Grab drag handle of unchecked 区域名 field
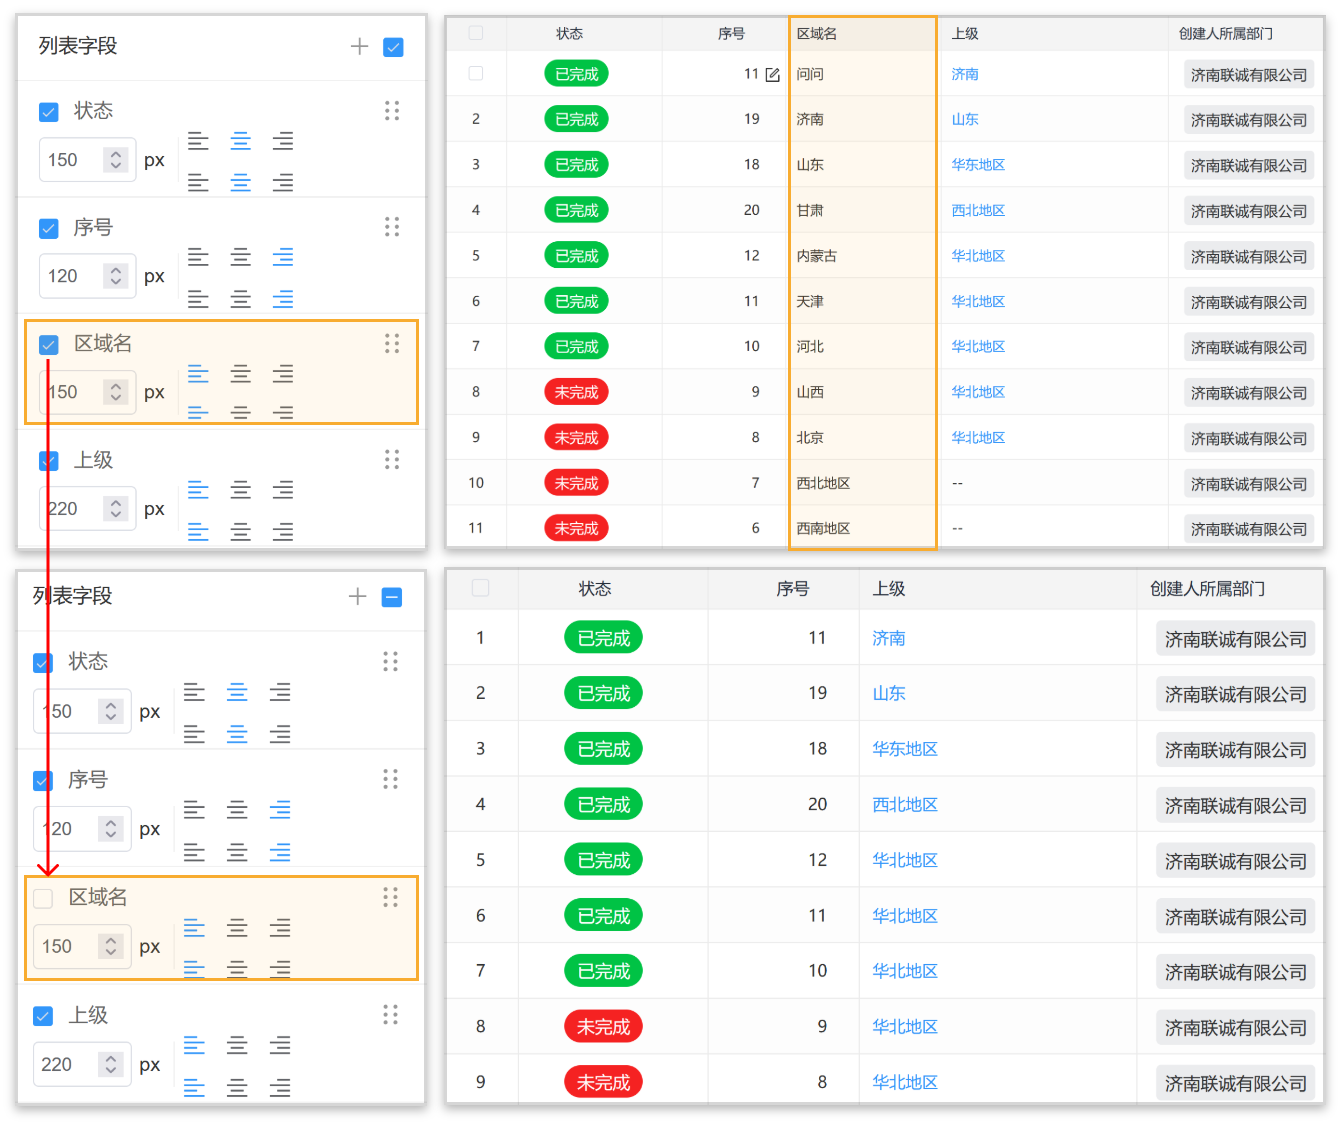Viewport: 1341px width, 1125px height. (x=391, y=897)
